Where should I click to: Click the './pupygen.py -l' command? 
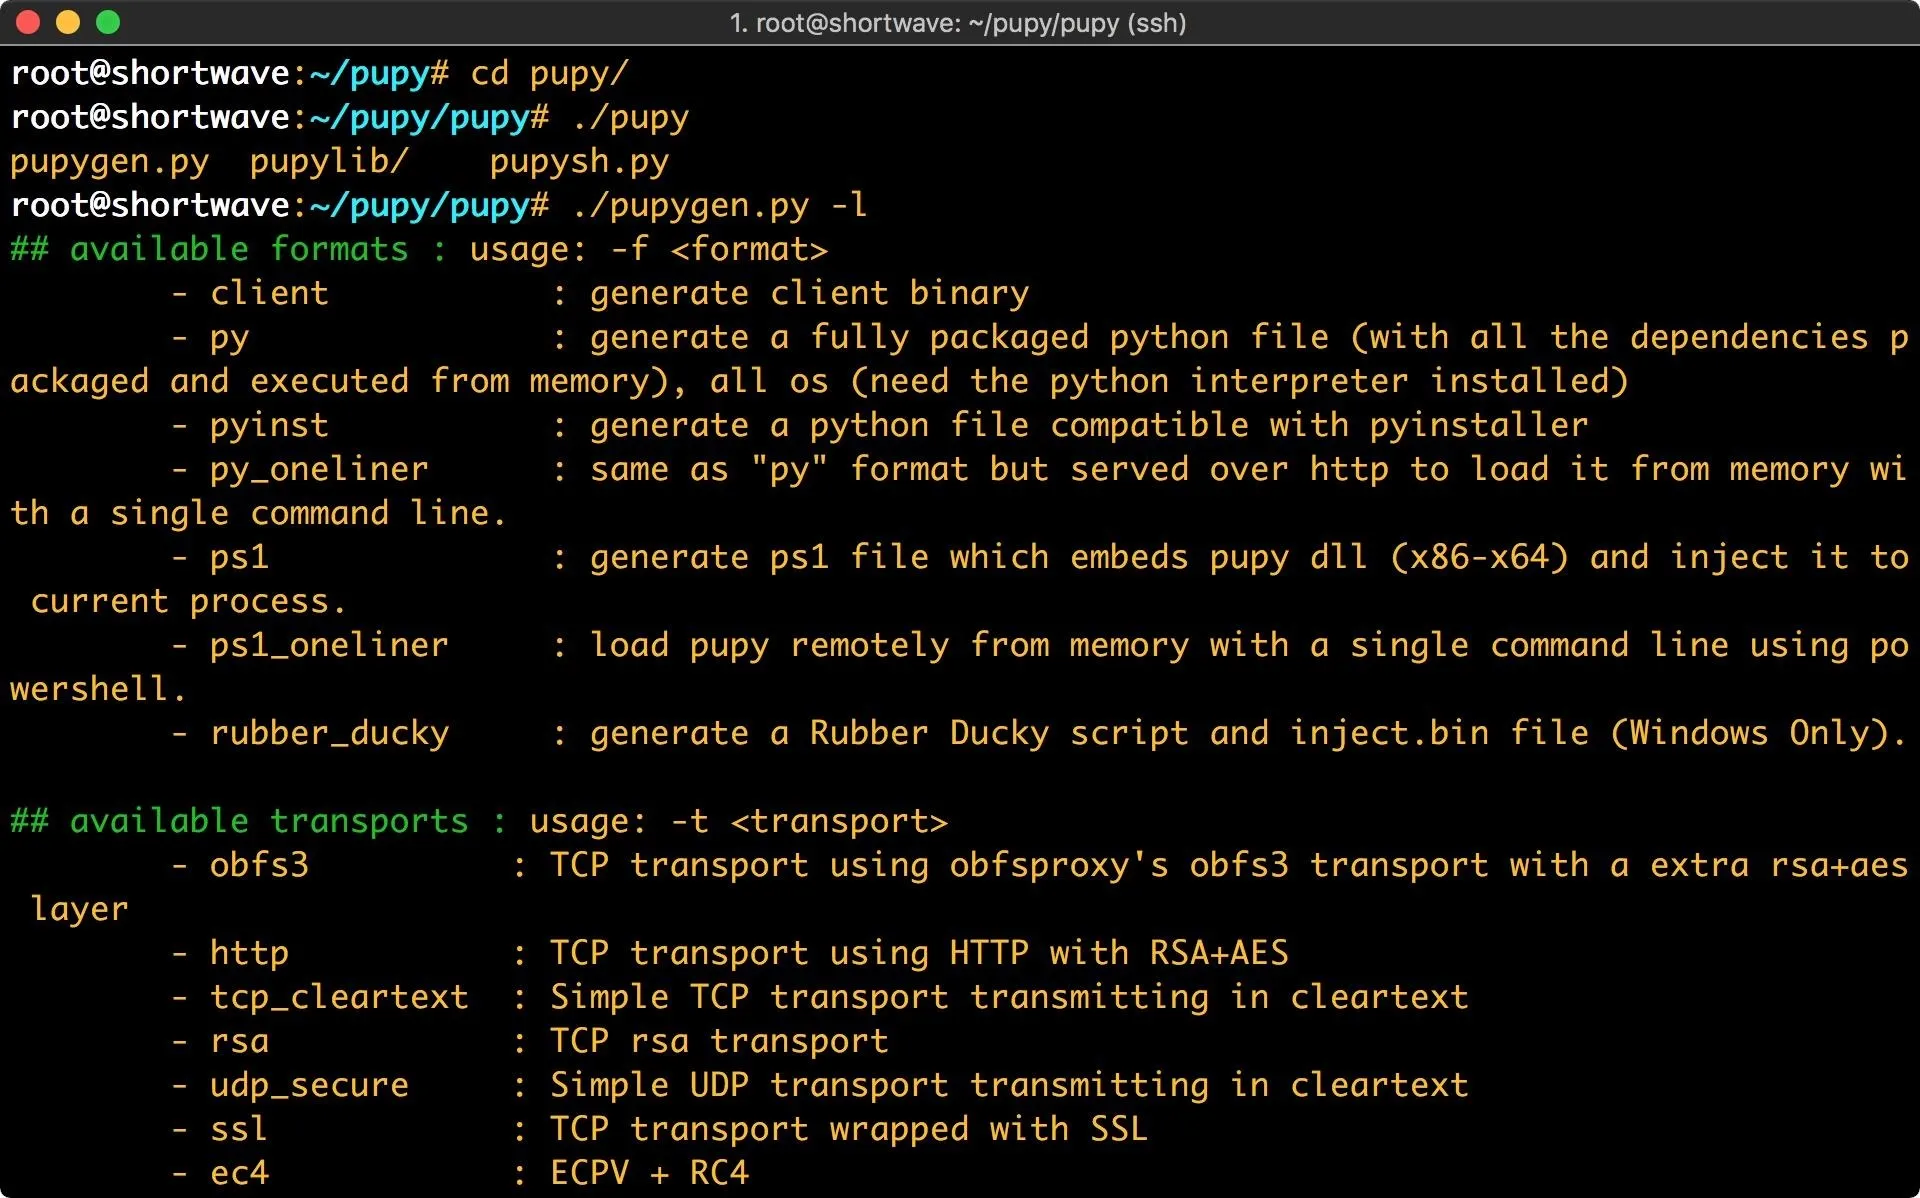click(x=720, y=206)
